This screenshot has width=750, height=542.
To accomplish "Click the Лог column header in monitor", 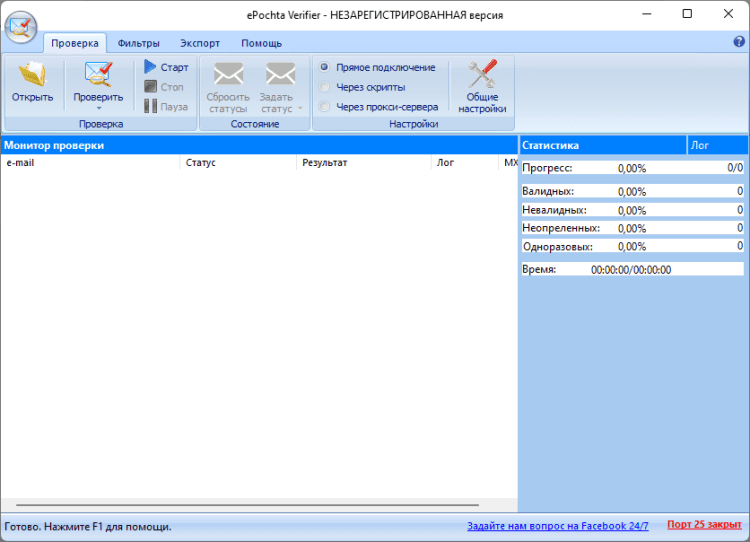I will tap(464, 163).
